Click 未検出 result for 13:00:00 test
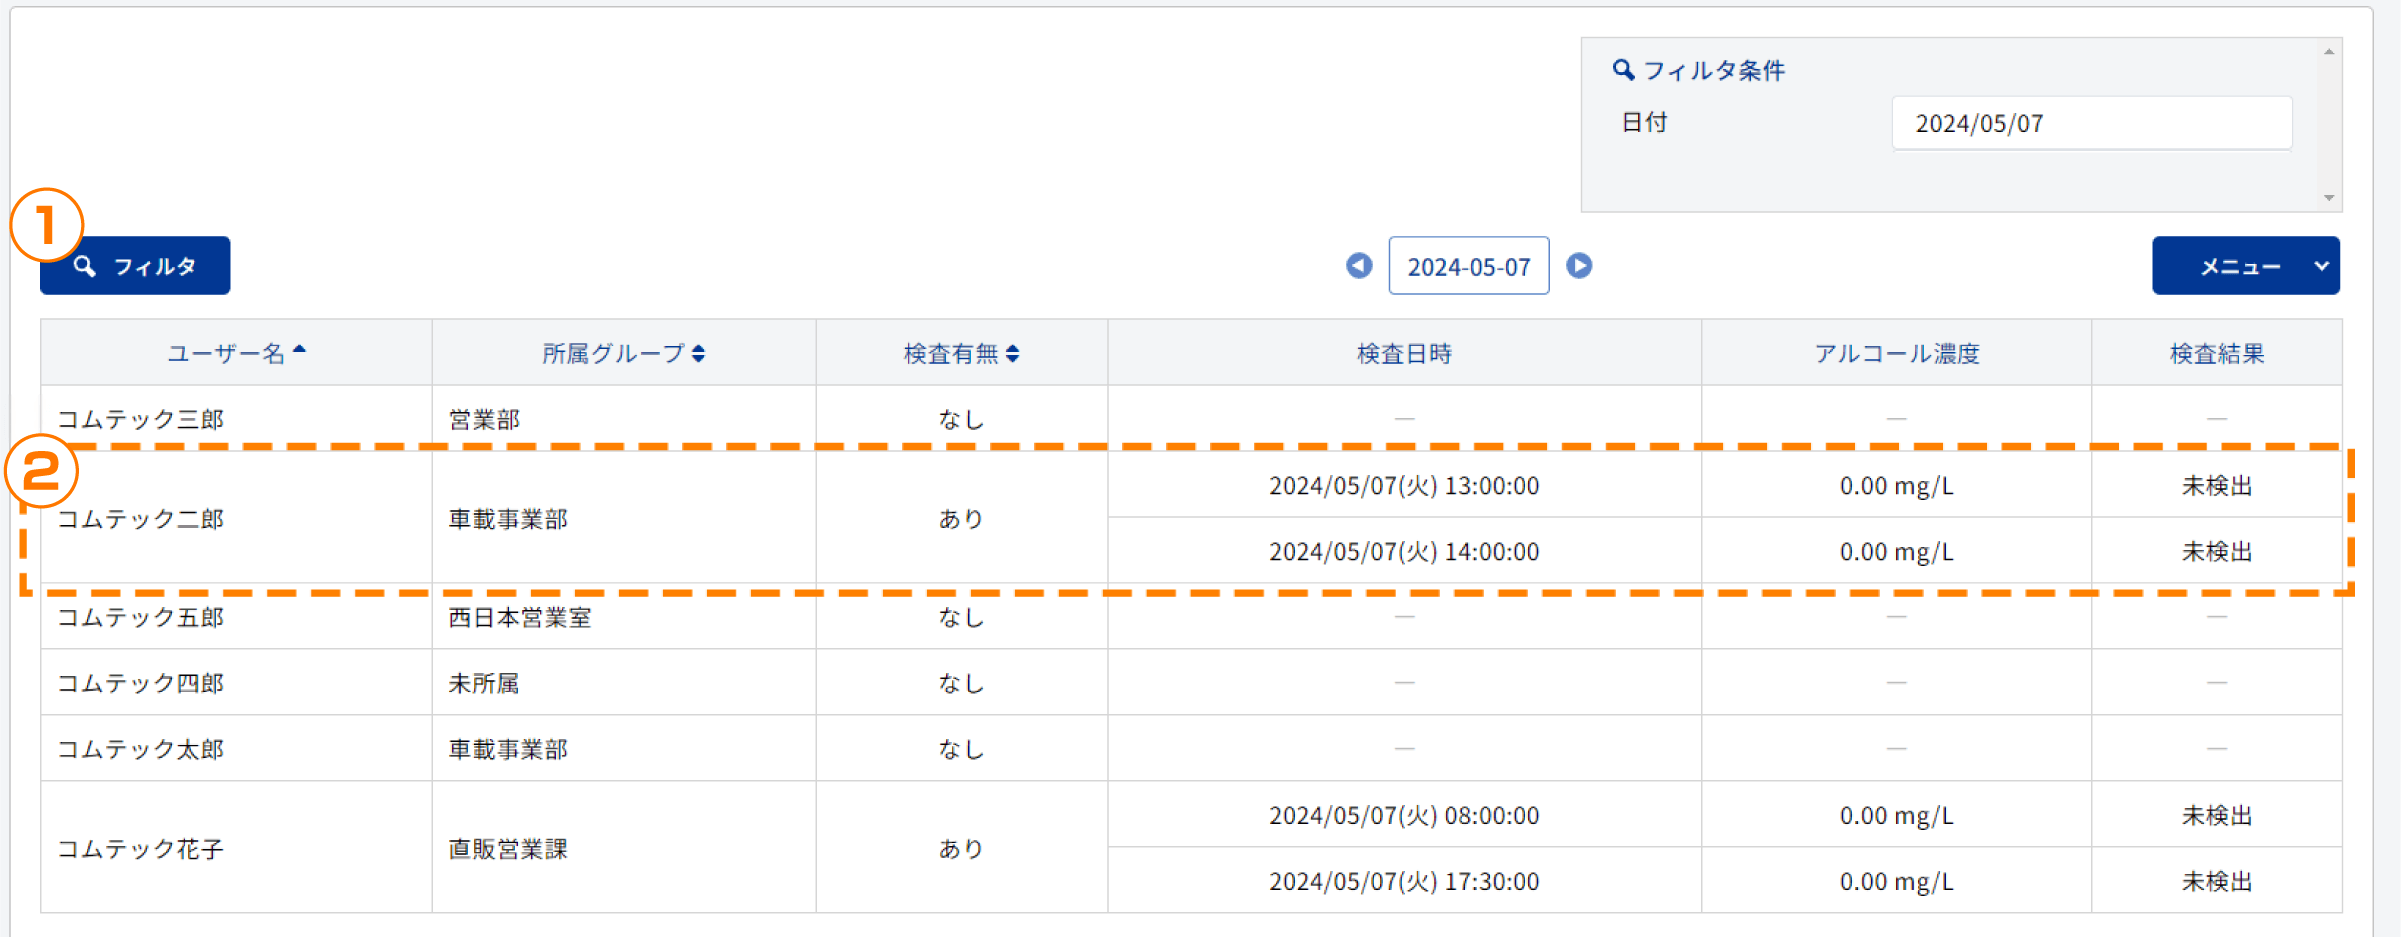This screenshot has width=2401, height=937. coord(2217,485)
